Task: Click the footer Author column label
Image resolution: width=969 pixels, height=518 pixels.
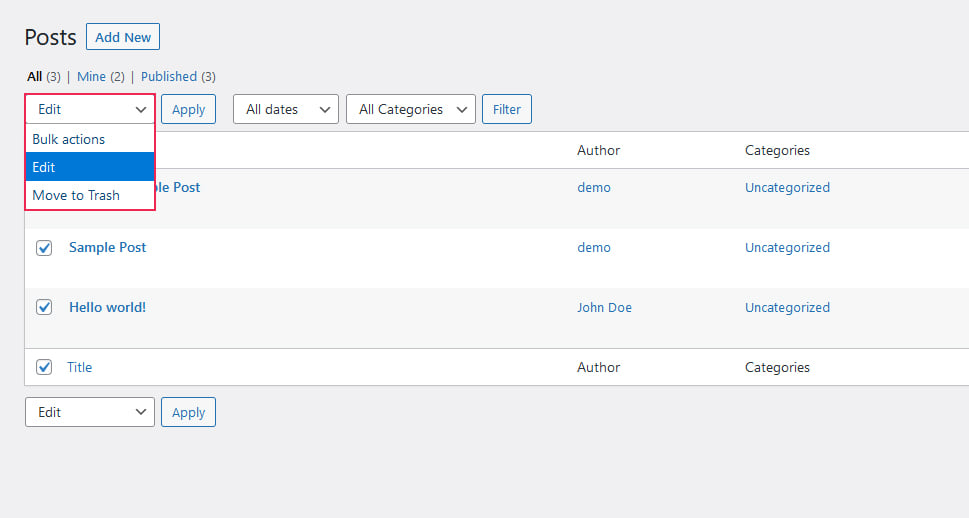Action: point(598,367)
